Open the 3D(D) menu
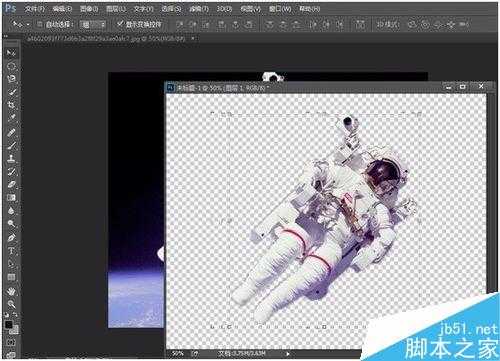This screenshot has width=500, height=361. tap(224, 9)
